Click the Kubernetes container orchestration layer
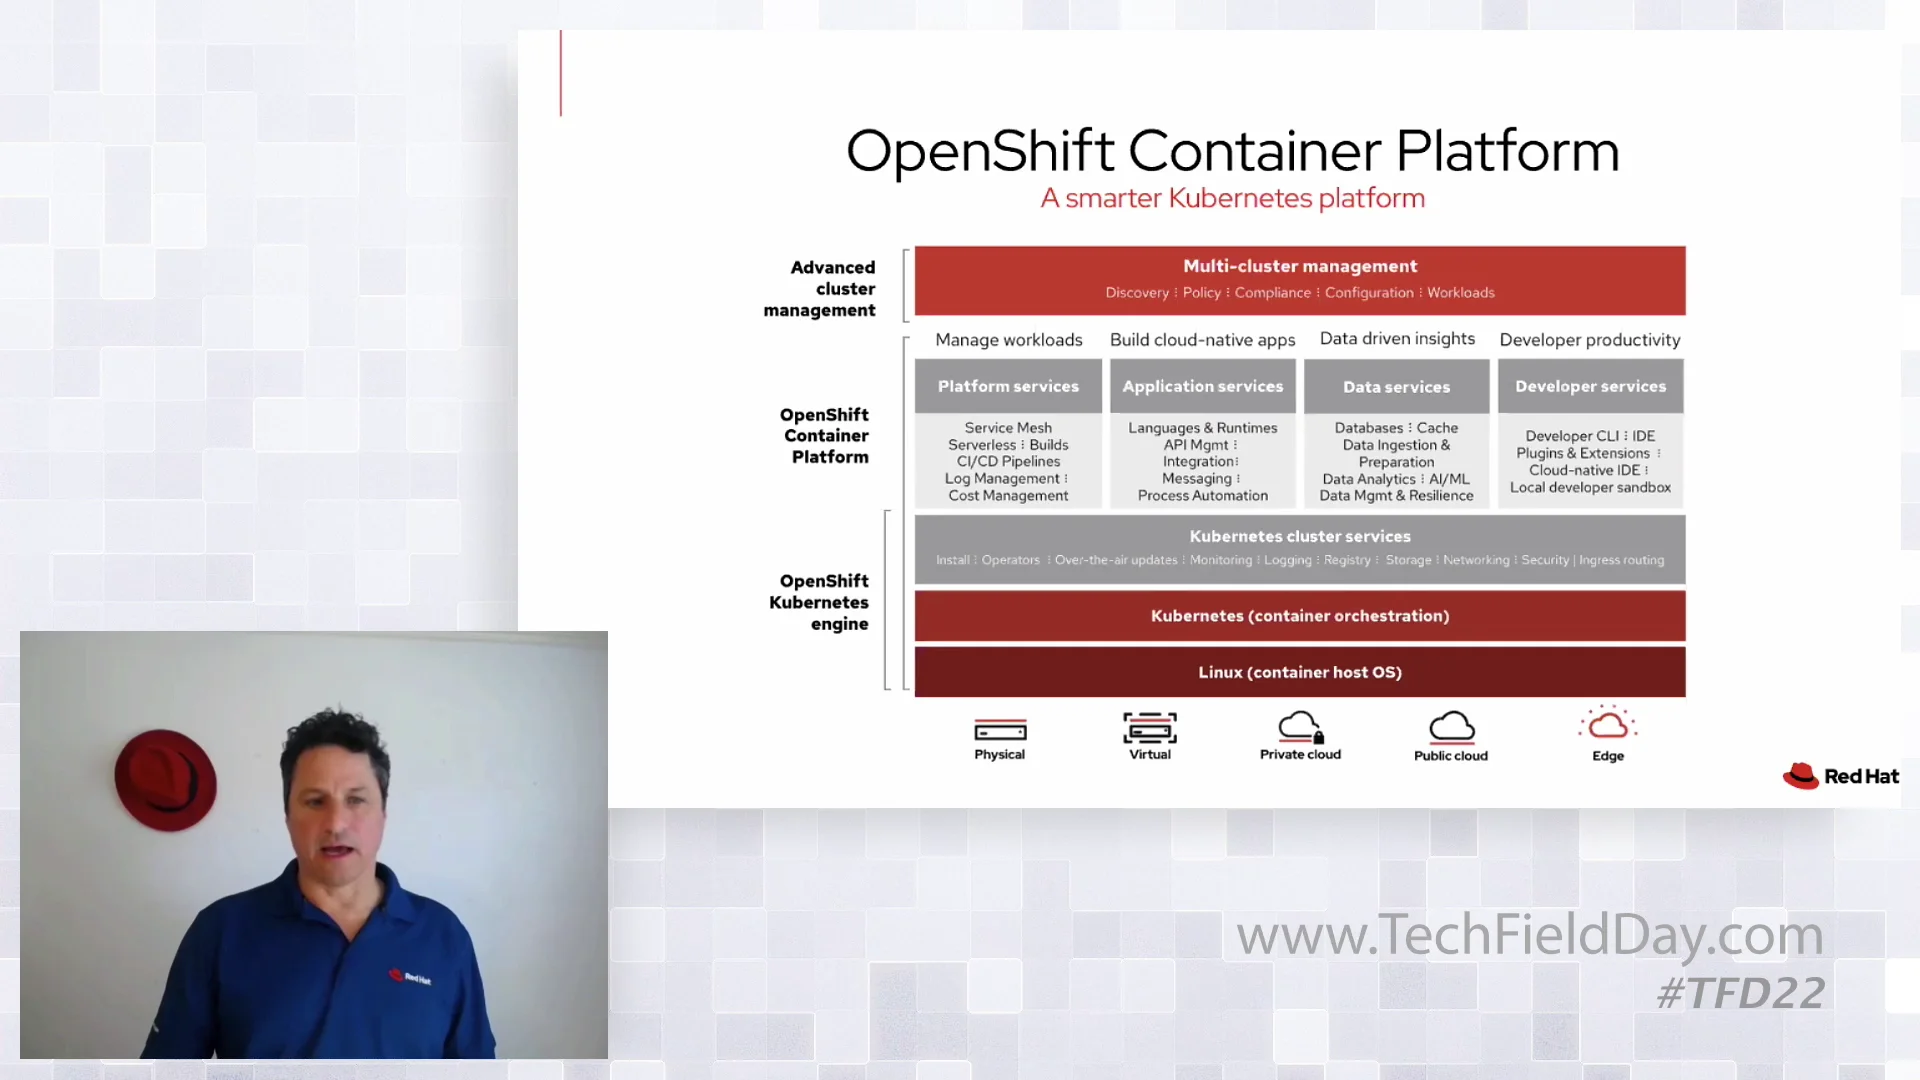 click(1299, 616)
